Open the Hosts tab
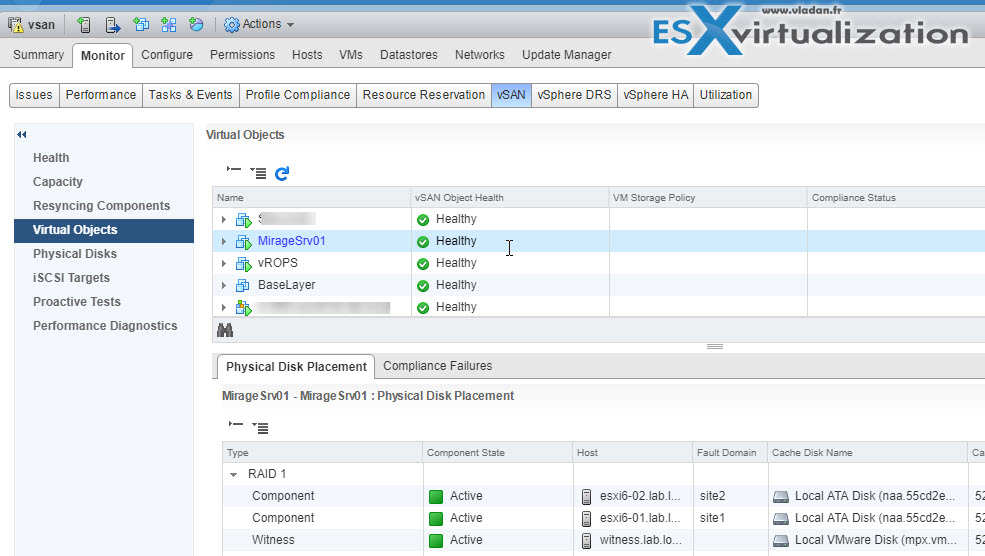Image resolution: width=985 pixels, height=556 pixels. tap(307, 55)
